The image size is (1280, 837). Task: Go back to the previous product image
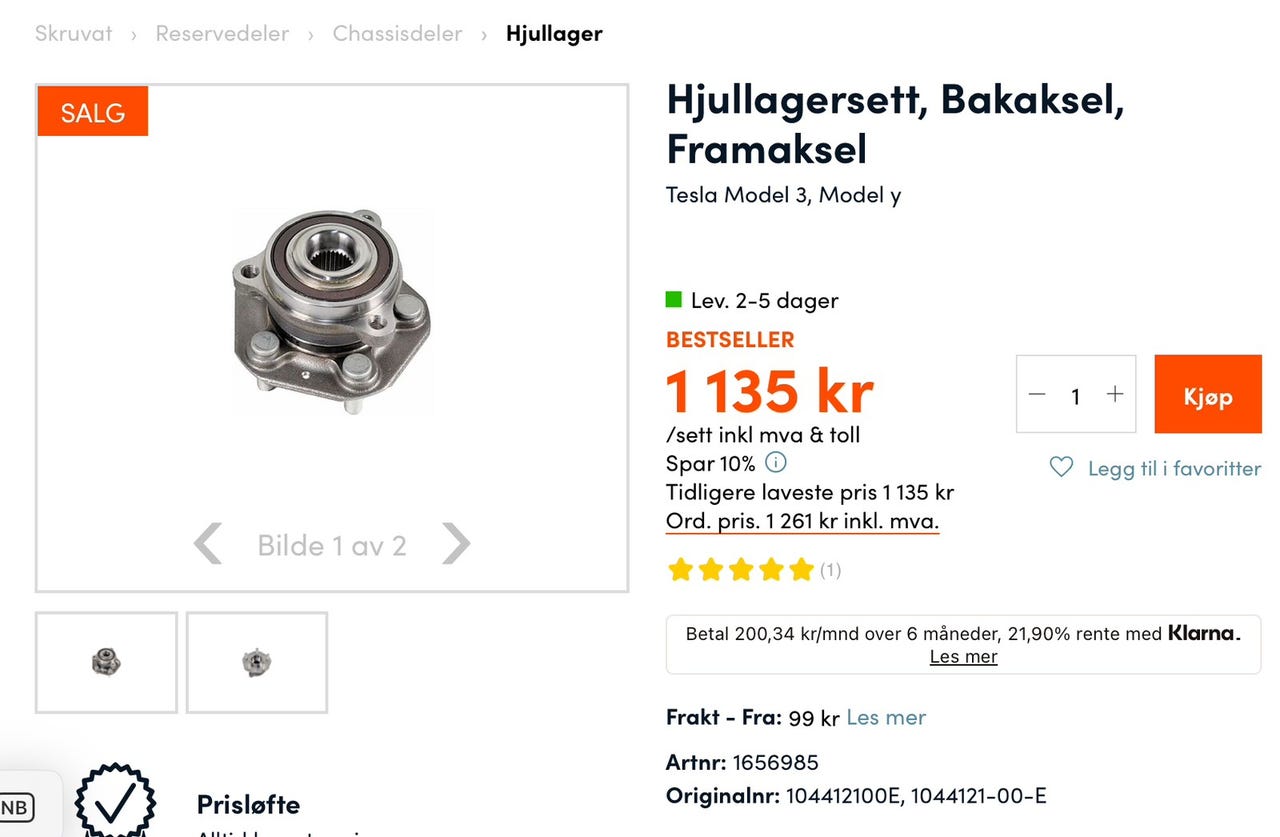tap(207, 544)
